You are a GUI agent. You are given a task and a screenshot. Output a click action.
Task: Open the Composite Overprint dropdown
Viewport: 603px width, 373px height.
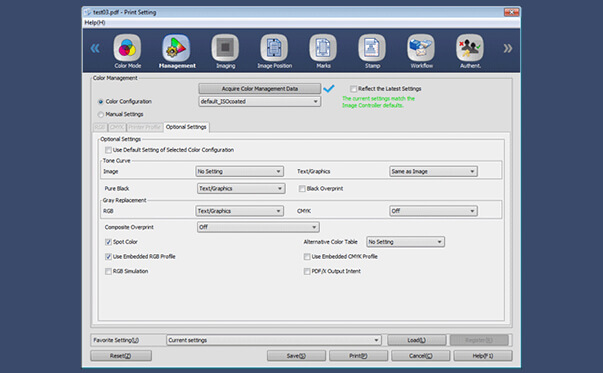pyautogui.click(x=258, y=227)
